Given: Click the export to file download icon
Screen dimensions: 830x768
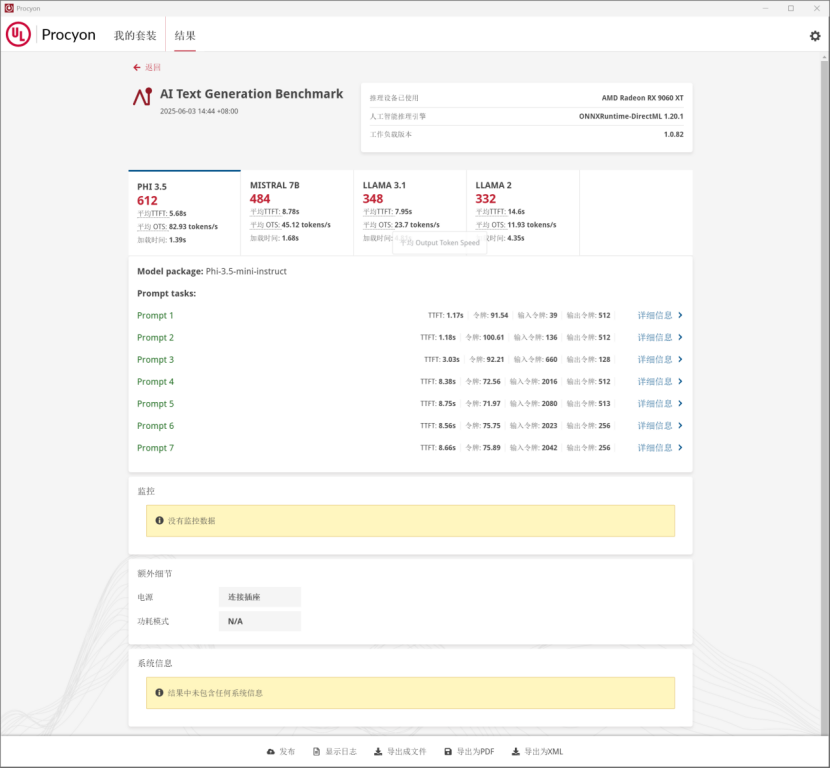Looking at the screenshot, I should click(x=378, y=752).
